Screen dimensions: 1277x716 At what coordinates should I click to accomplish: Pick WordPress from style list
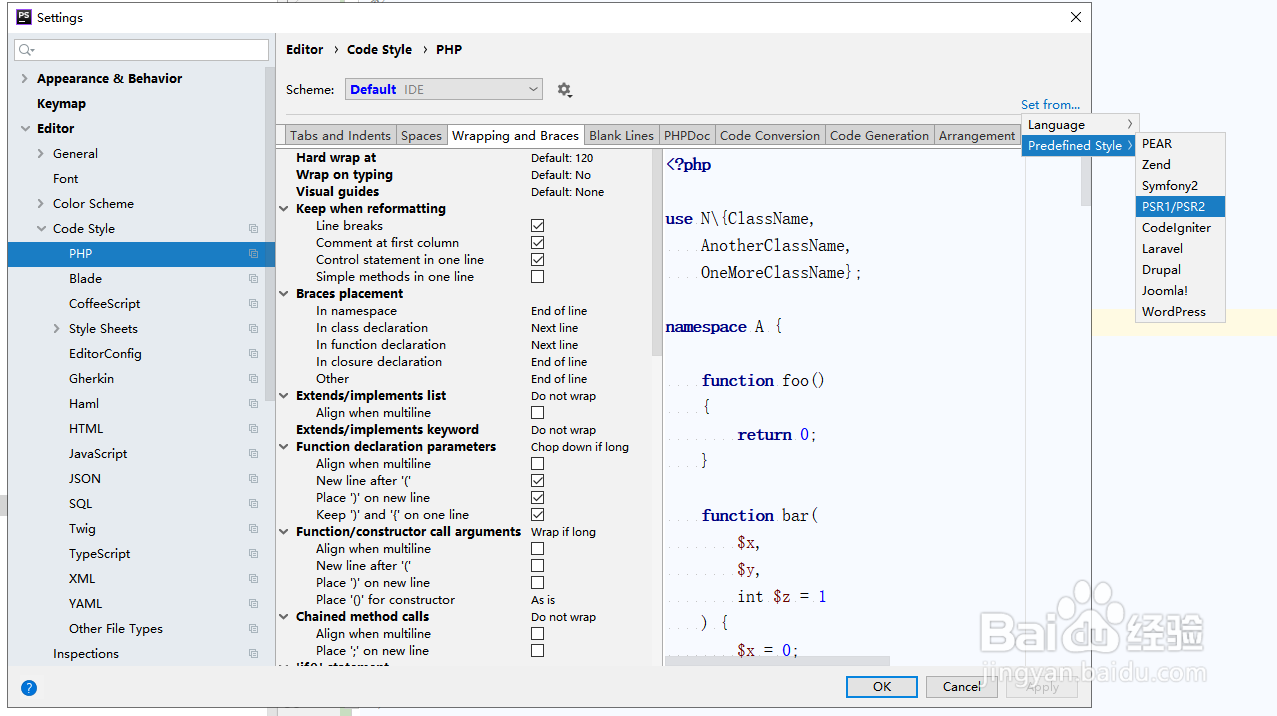1180,312
